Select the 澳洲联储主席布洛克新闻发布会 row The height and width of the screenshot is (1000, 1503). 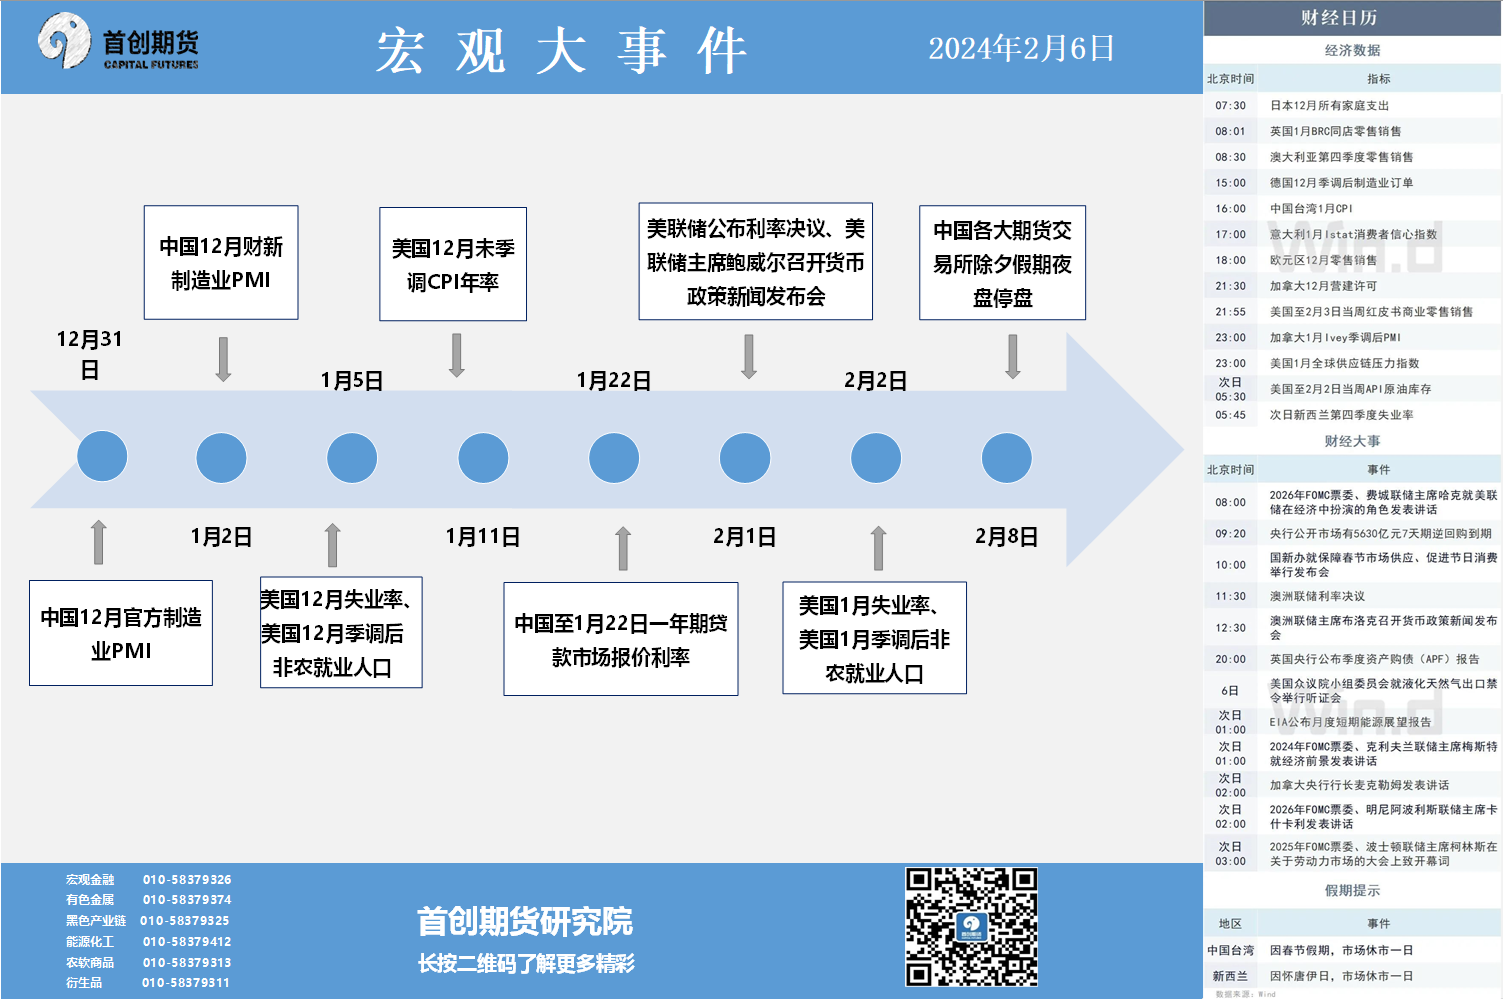pyautogui.click(x=1352, y=628)
